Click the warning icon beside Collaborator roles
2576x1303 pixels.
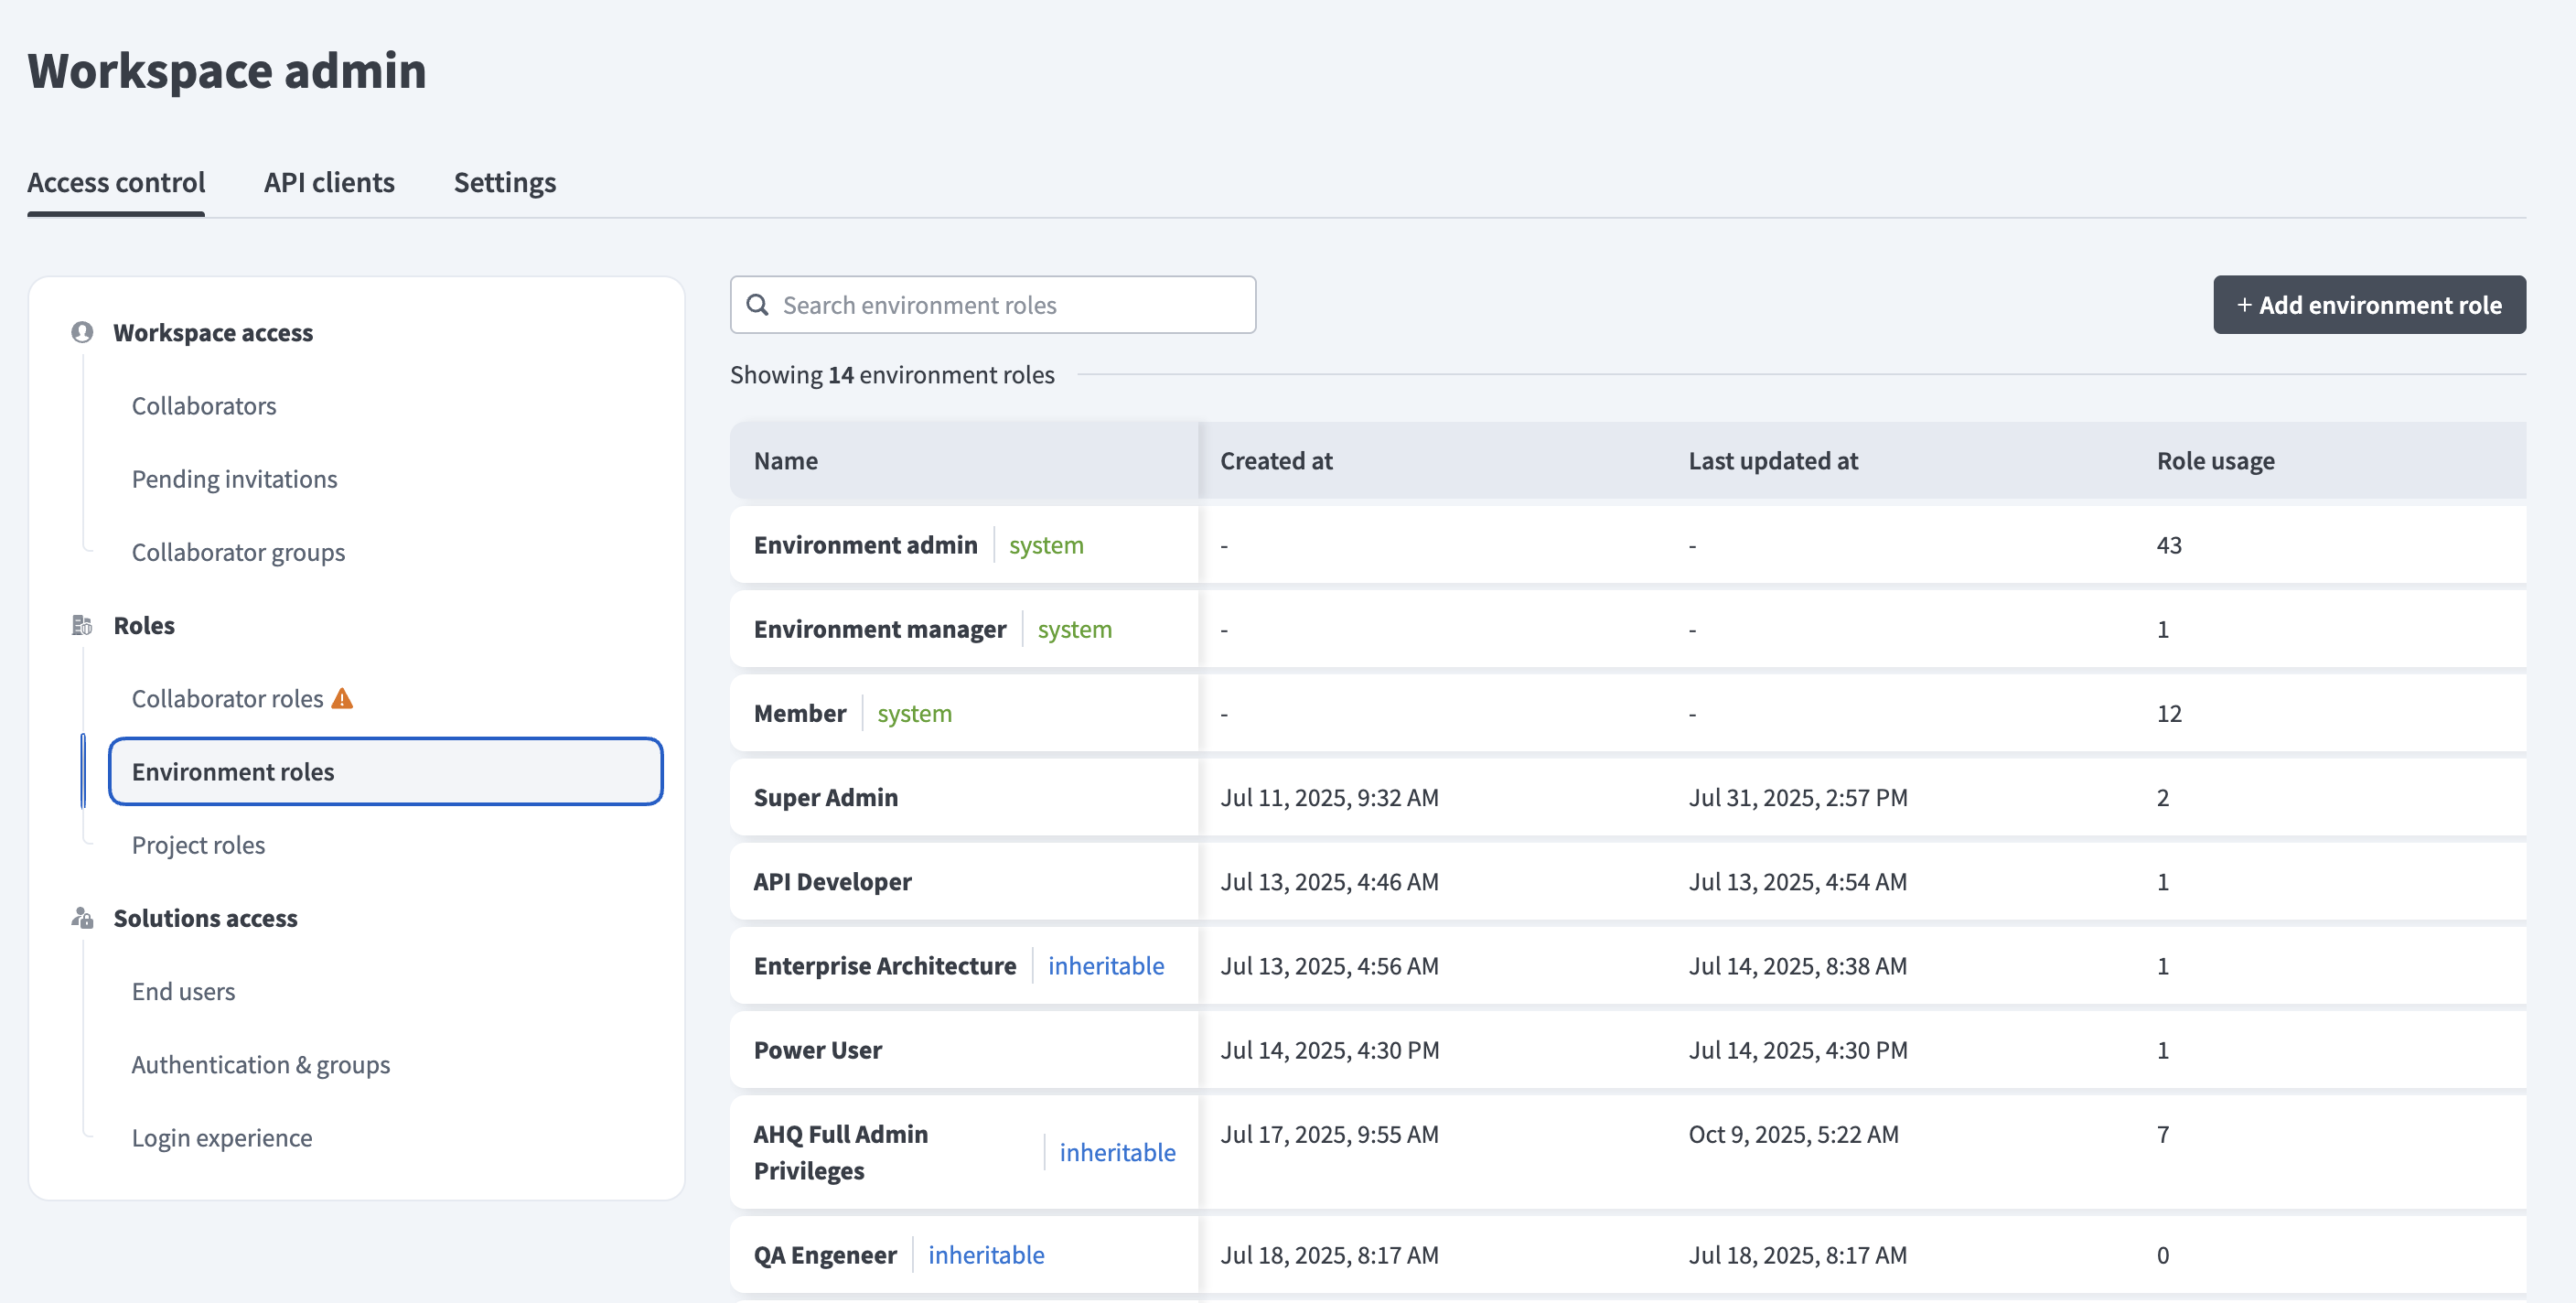coord(342,697)
